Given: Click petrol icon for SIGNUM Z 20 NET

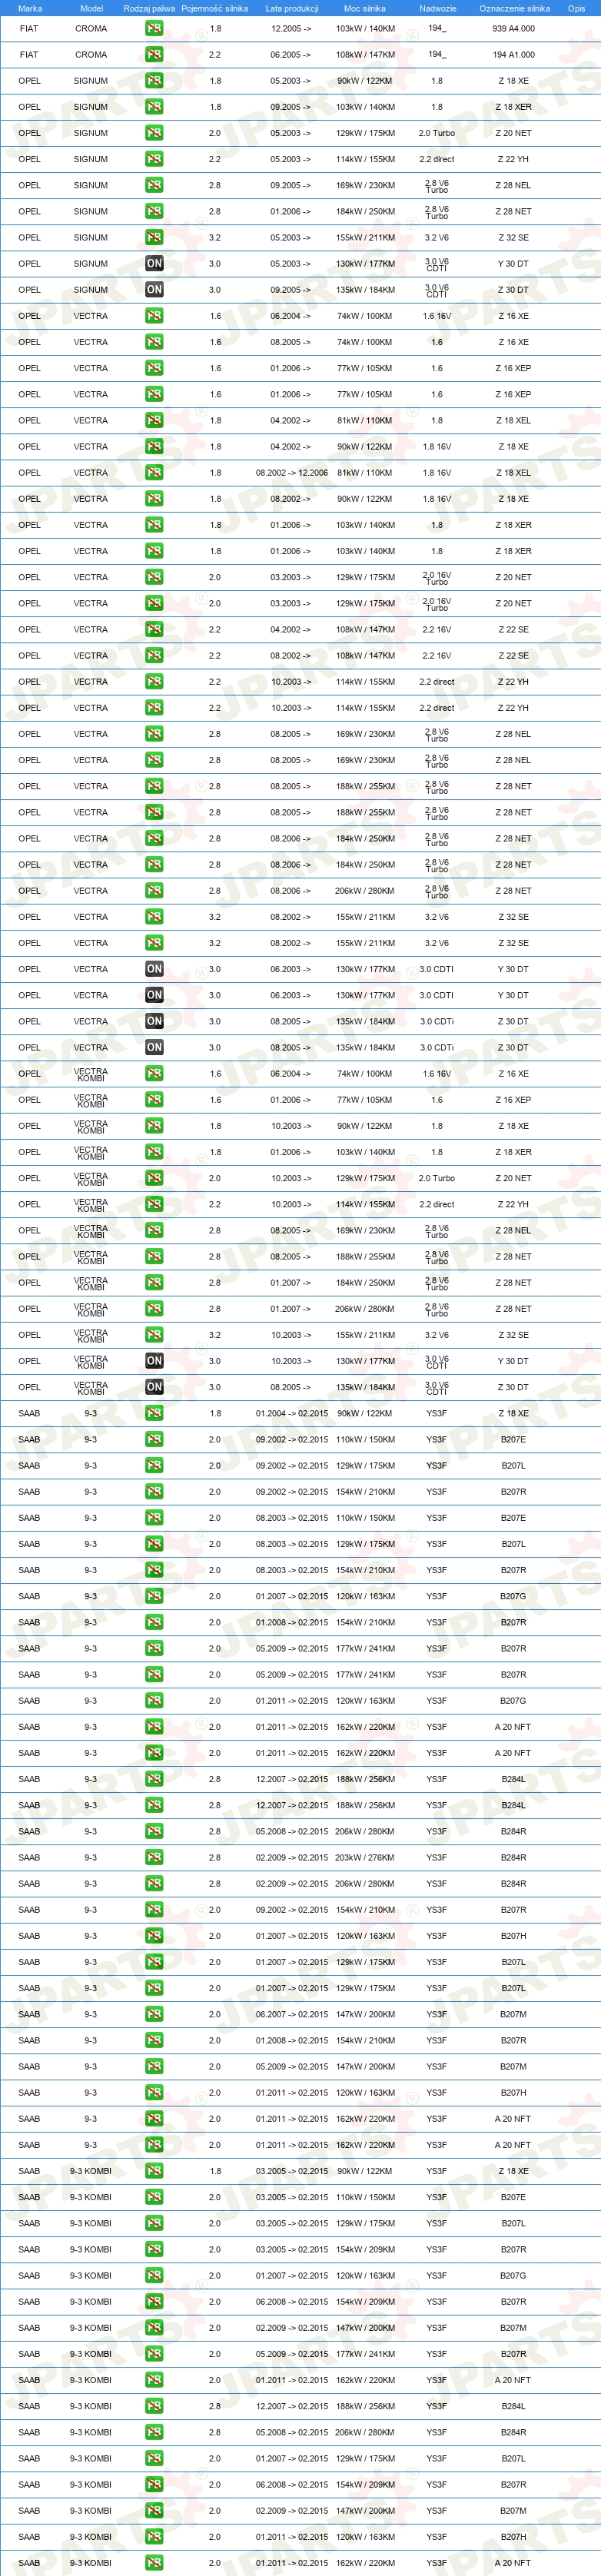Looking at the screenshot, I should (x=154, y=133).
